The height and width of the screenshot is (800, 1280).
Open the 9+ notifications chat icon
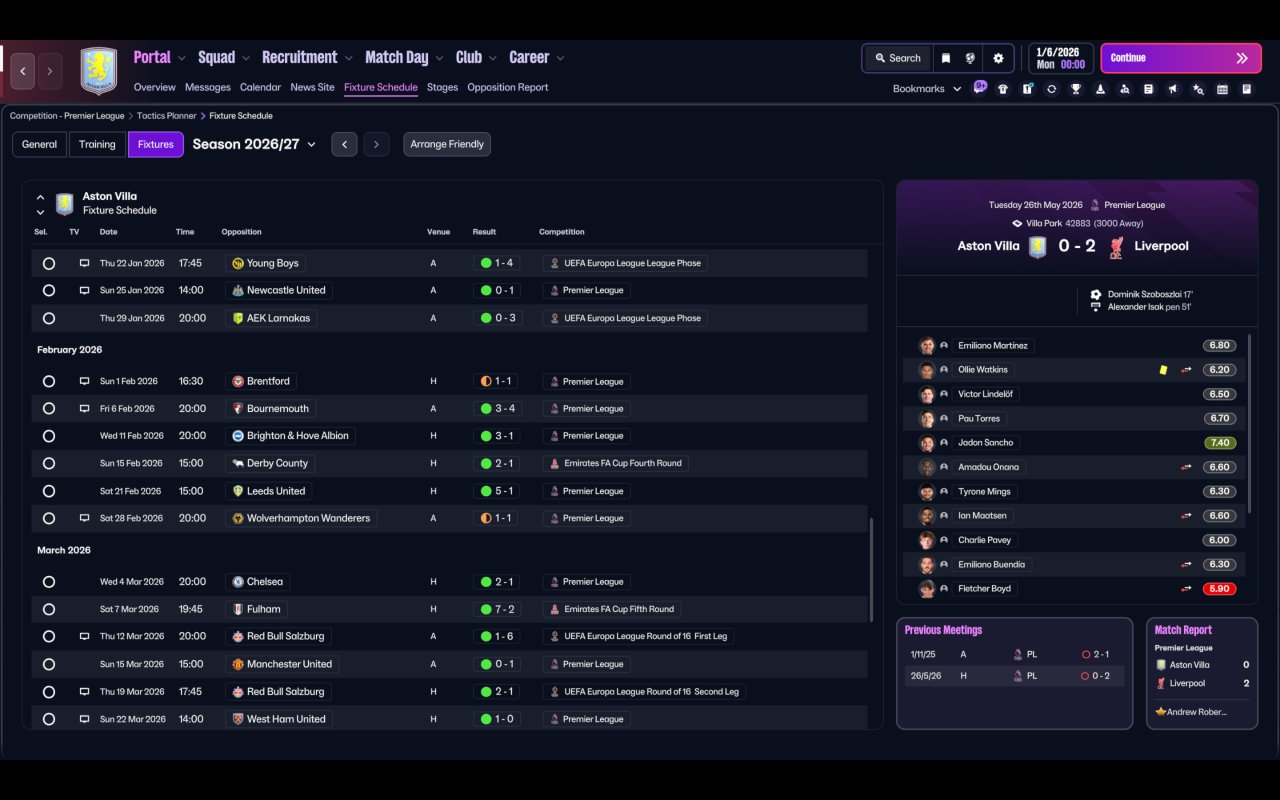pyautogui.click(x=980, y=87)
